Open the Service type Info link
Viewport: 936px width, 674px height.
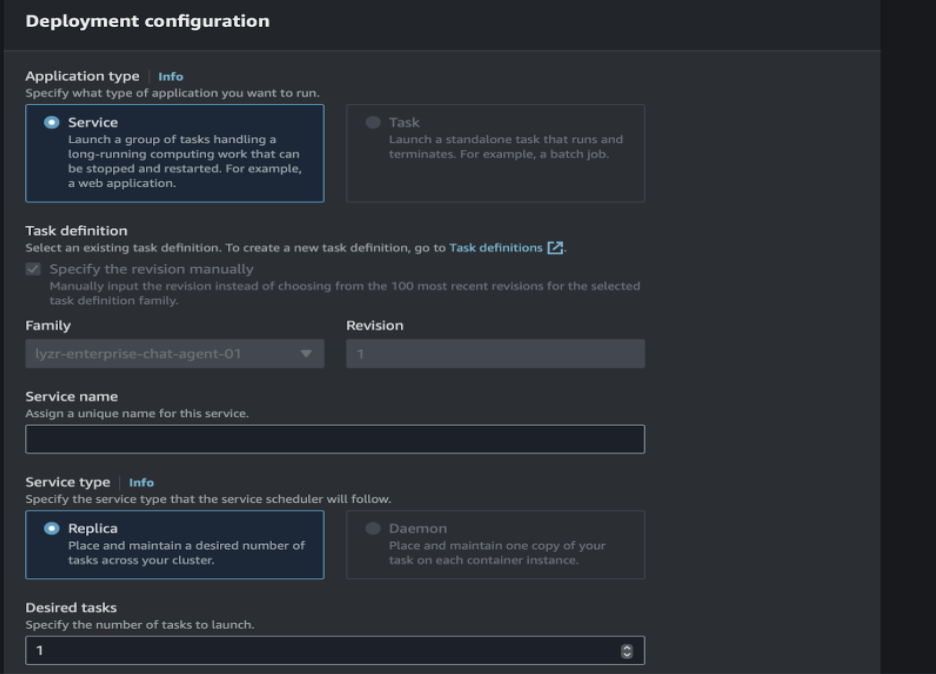pos(141,482)
